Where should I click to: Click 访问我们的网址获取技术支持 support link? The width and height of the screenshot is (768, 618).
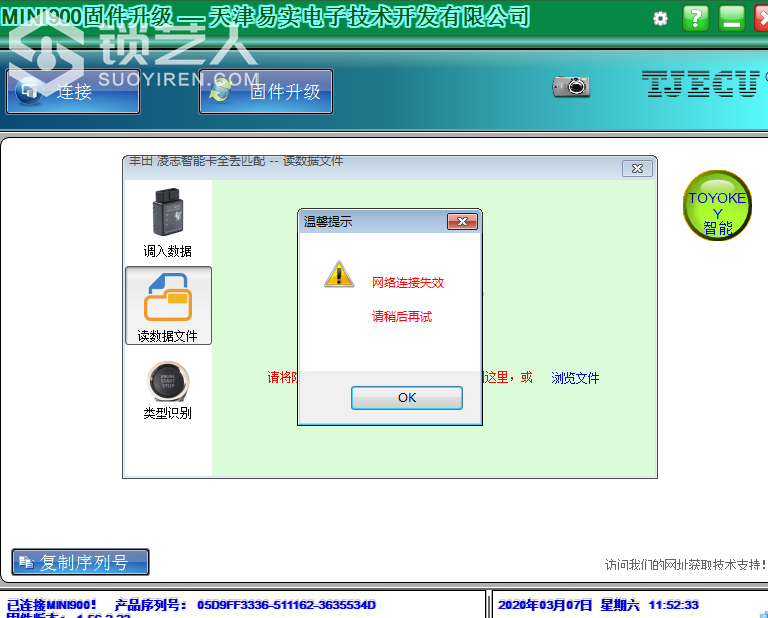point(685,565)
